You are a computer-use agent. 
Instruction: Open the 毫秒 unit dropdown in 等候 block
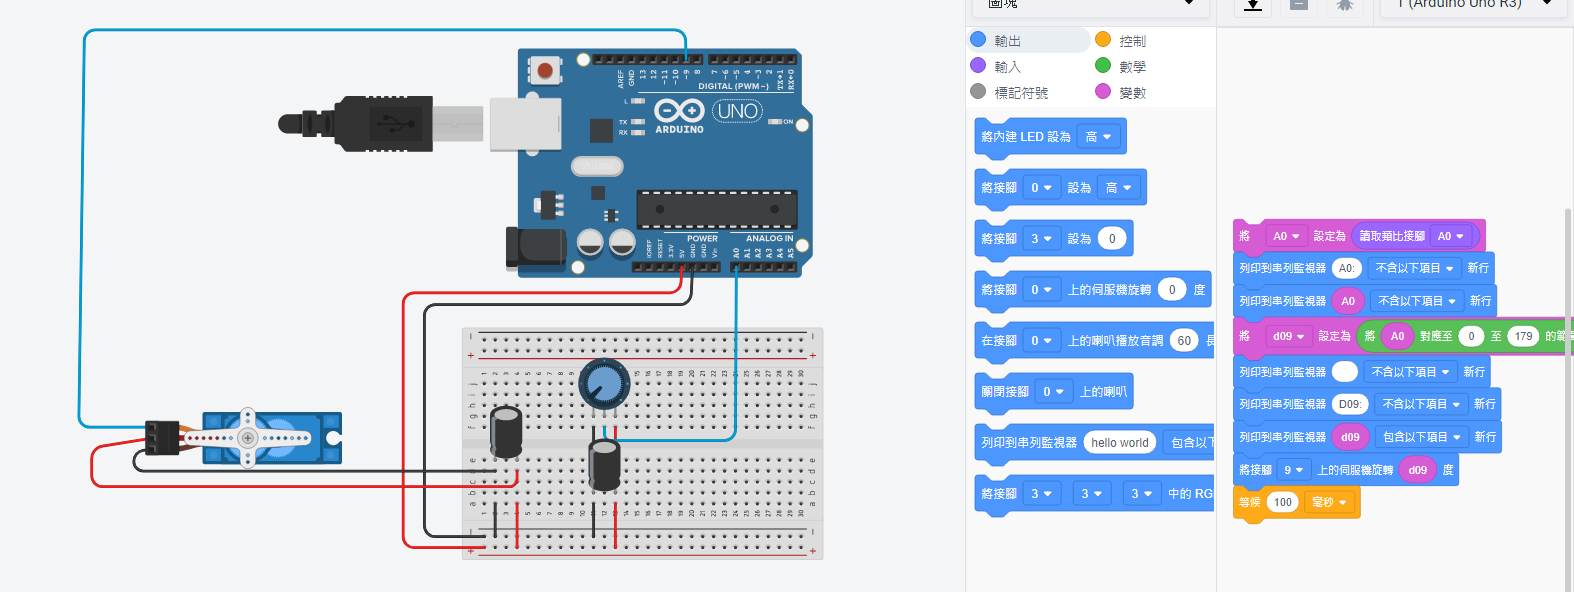(1330, 502)
